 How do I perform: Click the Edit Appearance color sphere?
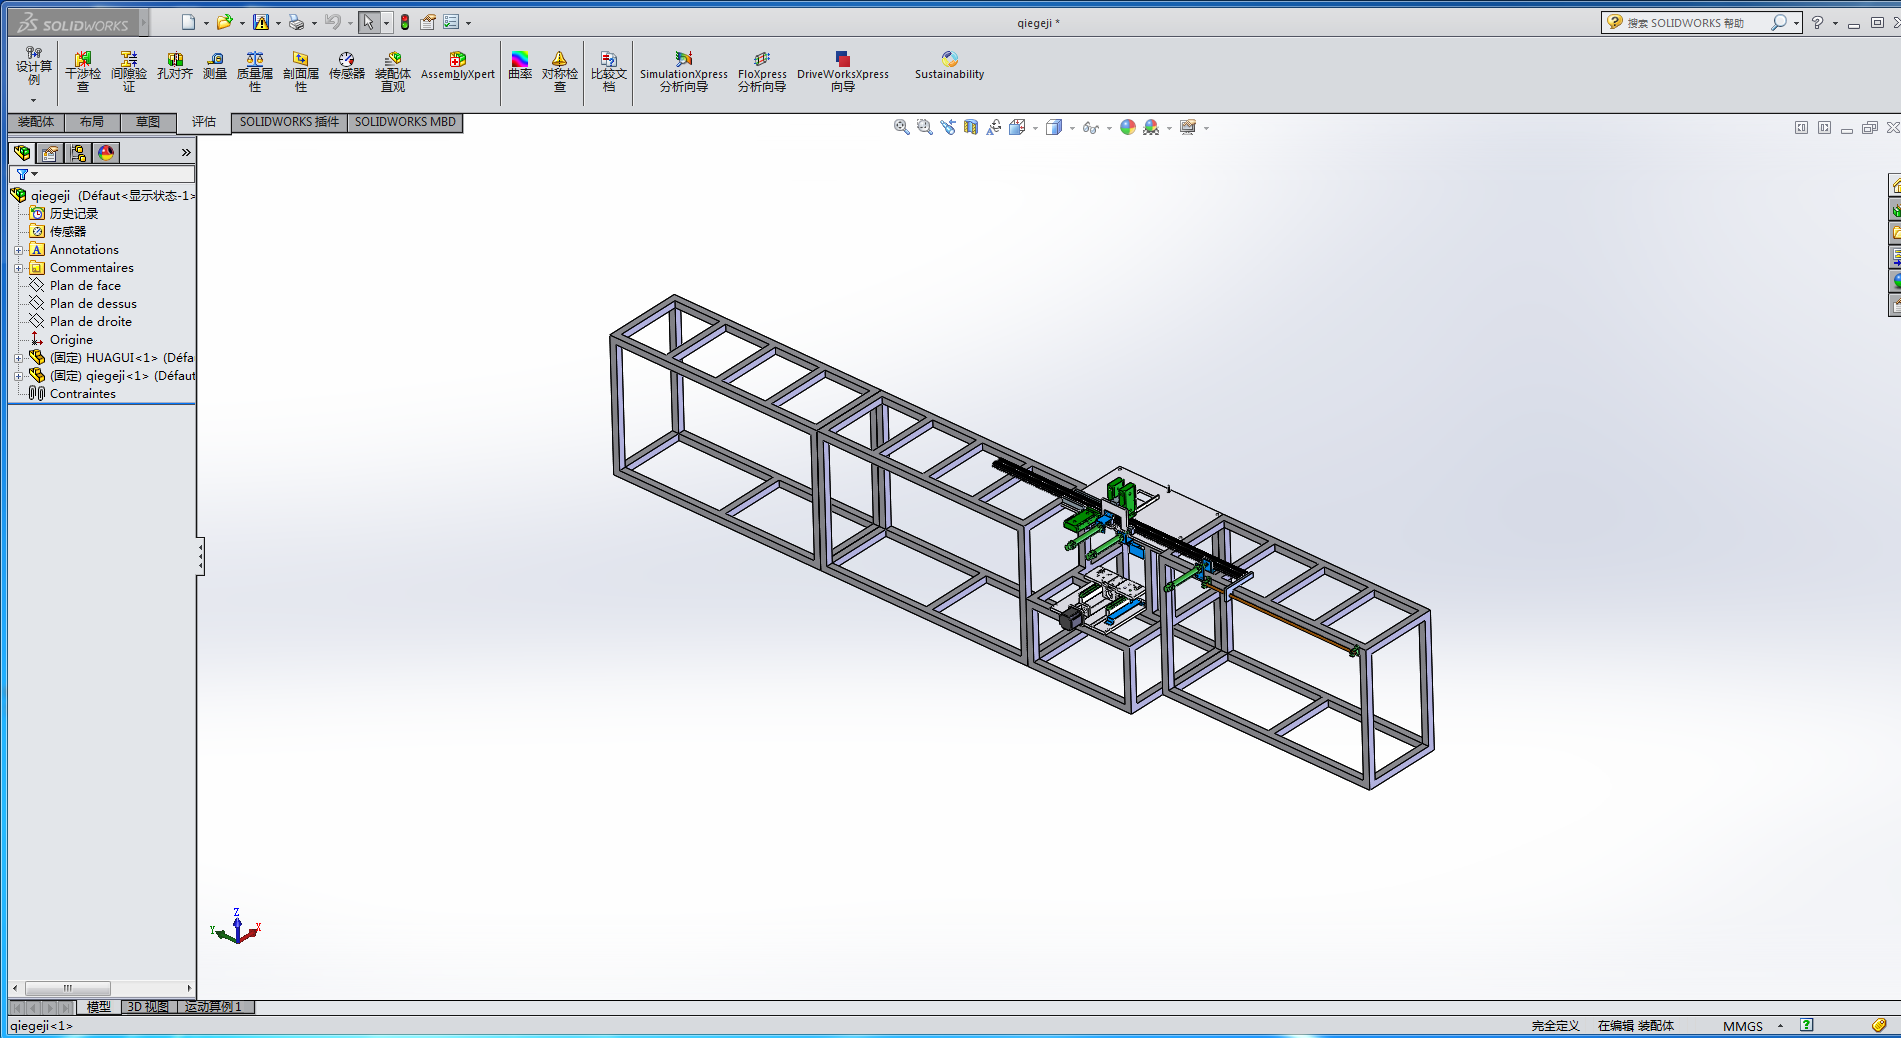click(1127, 127)
